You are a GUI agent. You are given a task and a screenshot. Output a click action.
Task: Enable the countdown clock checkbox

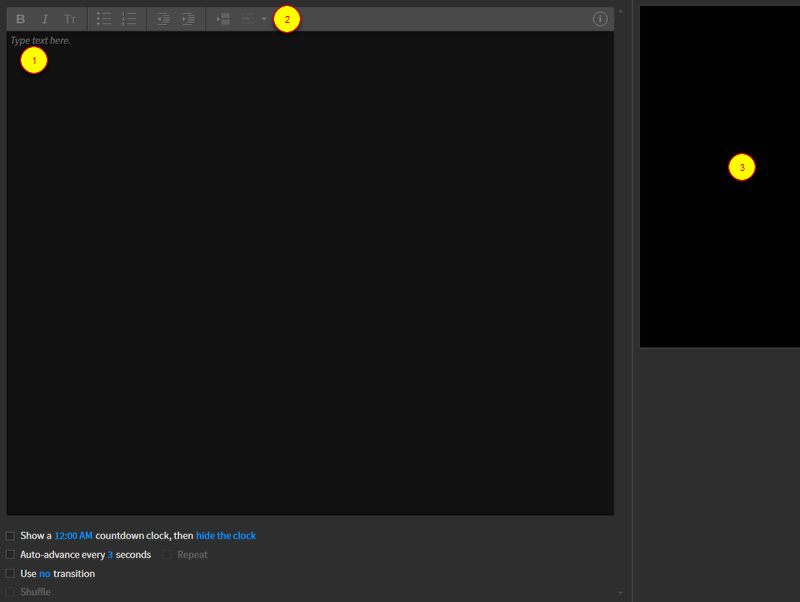point(11,536)
